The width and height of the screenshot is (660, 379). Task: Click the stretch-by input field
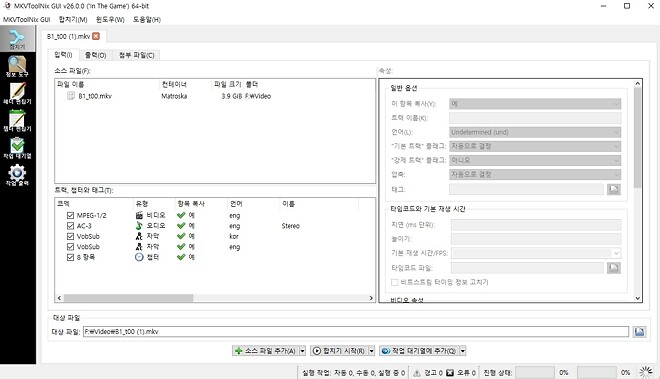click(536, 239)
